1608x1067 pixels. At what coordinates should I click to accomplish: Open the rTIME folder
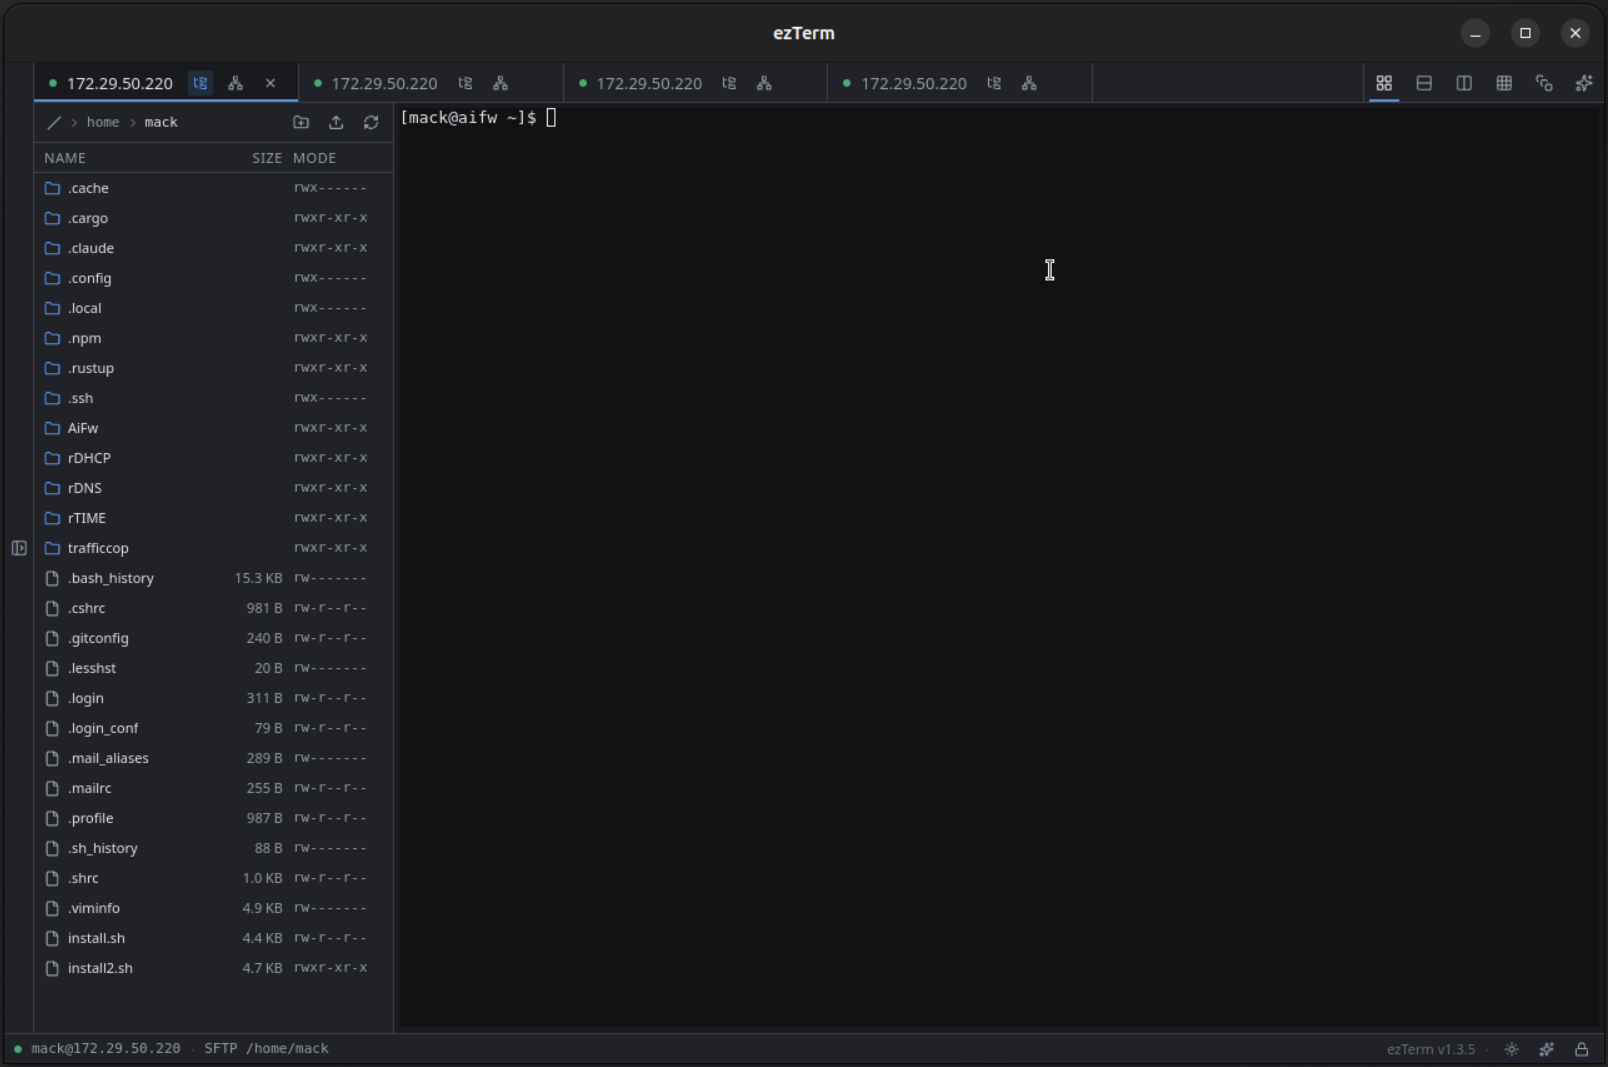214,518
